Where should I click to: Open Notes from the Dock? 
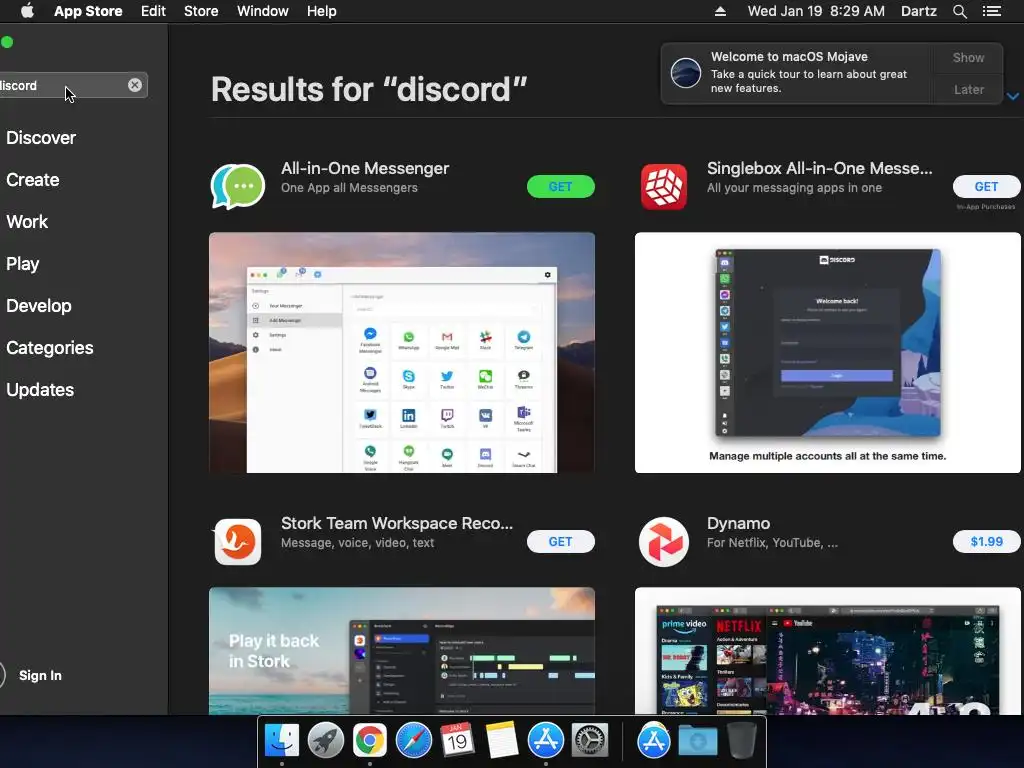(x=502, y=741)
